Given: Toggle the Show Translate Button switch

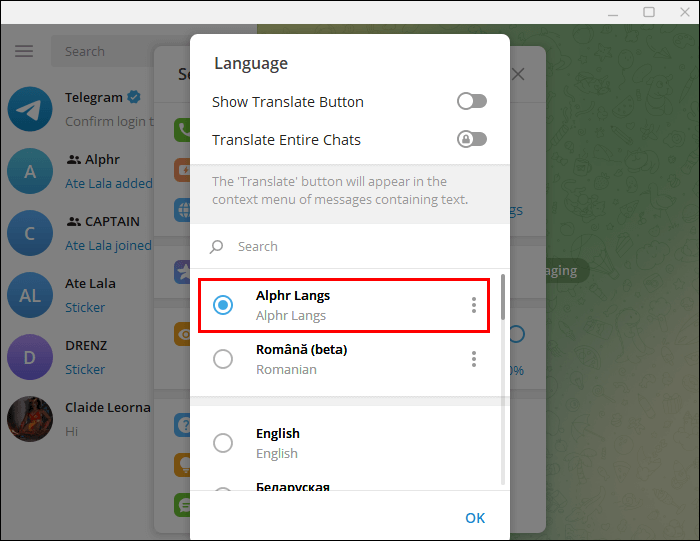Looking at the screenshot, I should (x=471, y=101).
